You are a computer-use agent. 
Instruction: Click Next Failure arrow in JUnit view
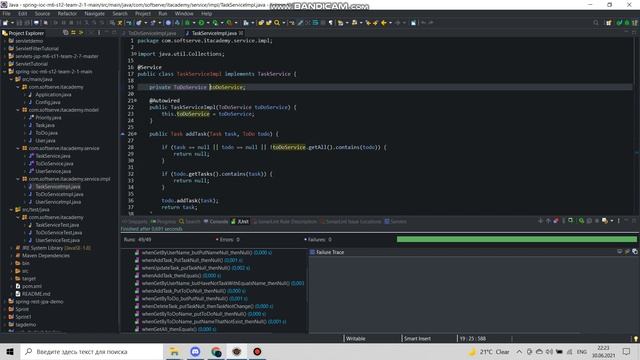[541, 221]
